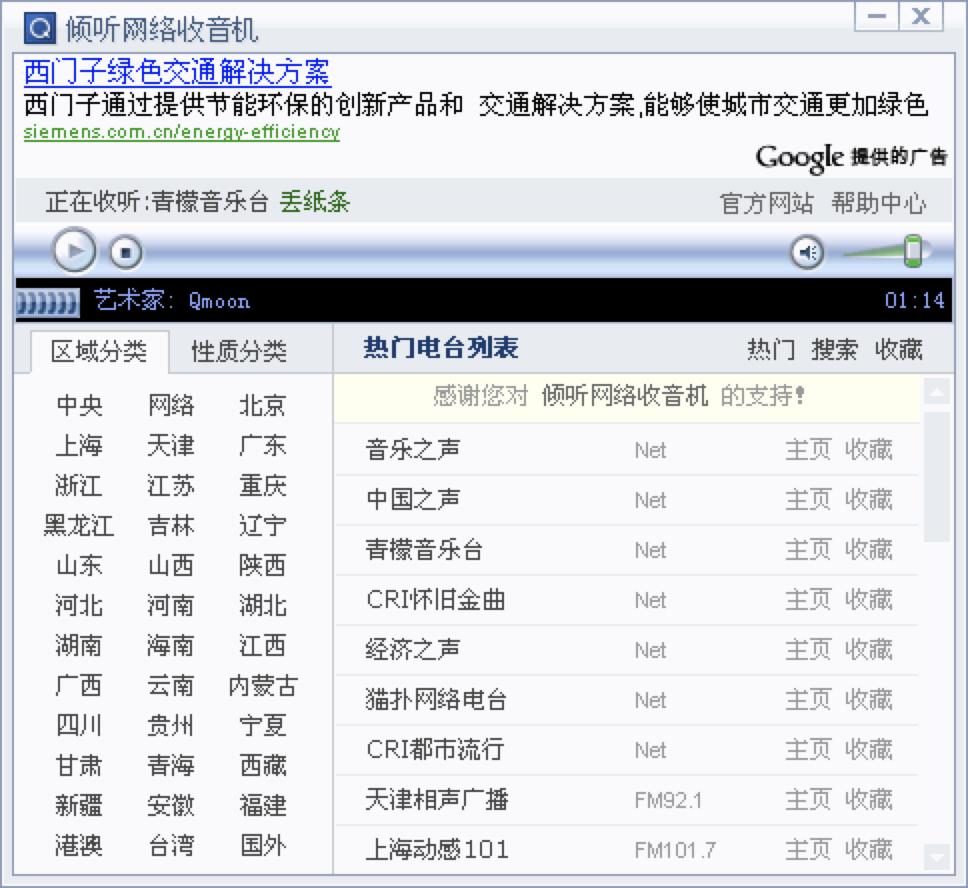Viewport: 968px width, 888px height.
Task: Open the 西门子绿色交通解决方案 ad link
Action: tap(177, 72)
